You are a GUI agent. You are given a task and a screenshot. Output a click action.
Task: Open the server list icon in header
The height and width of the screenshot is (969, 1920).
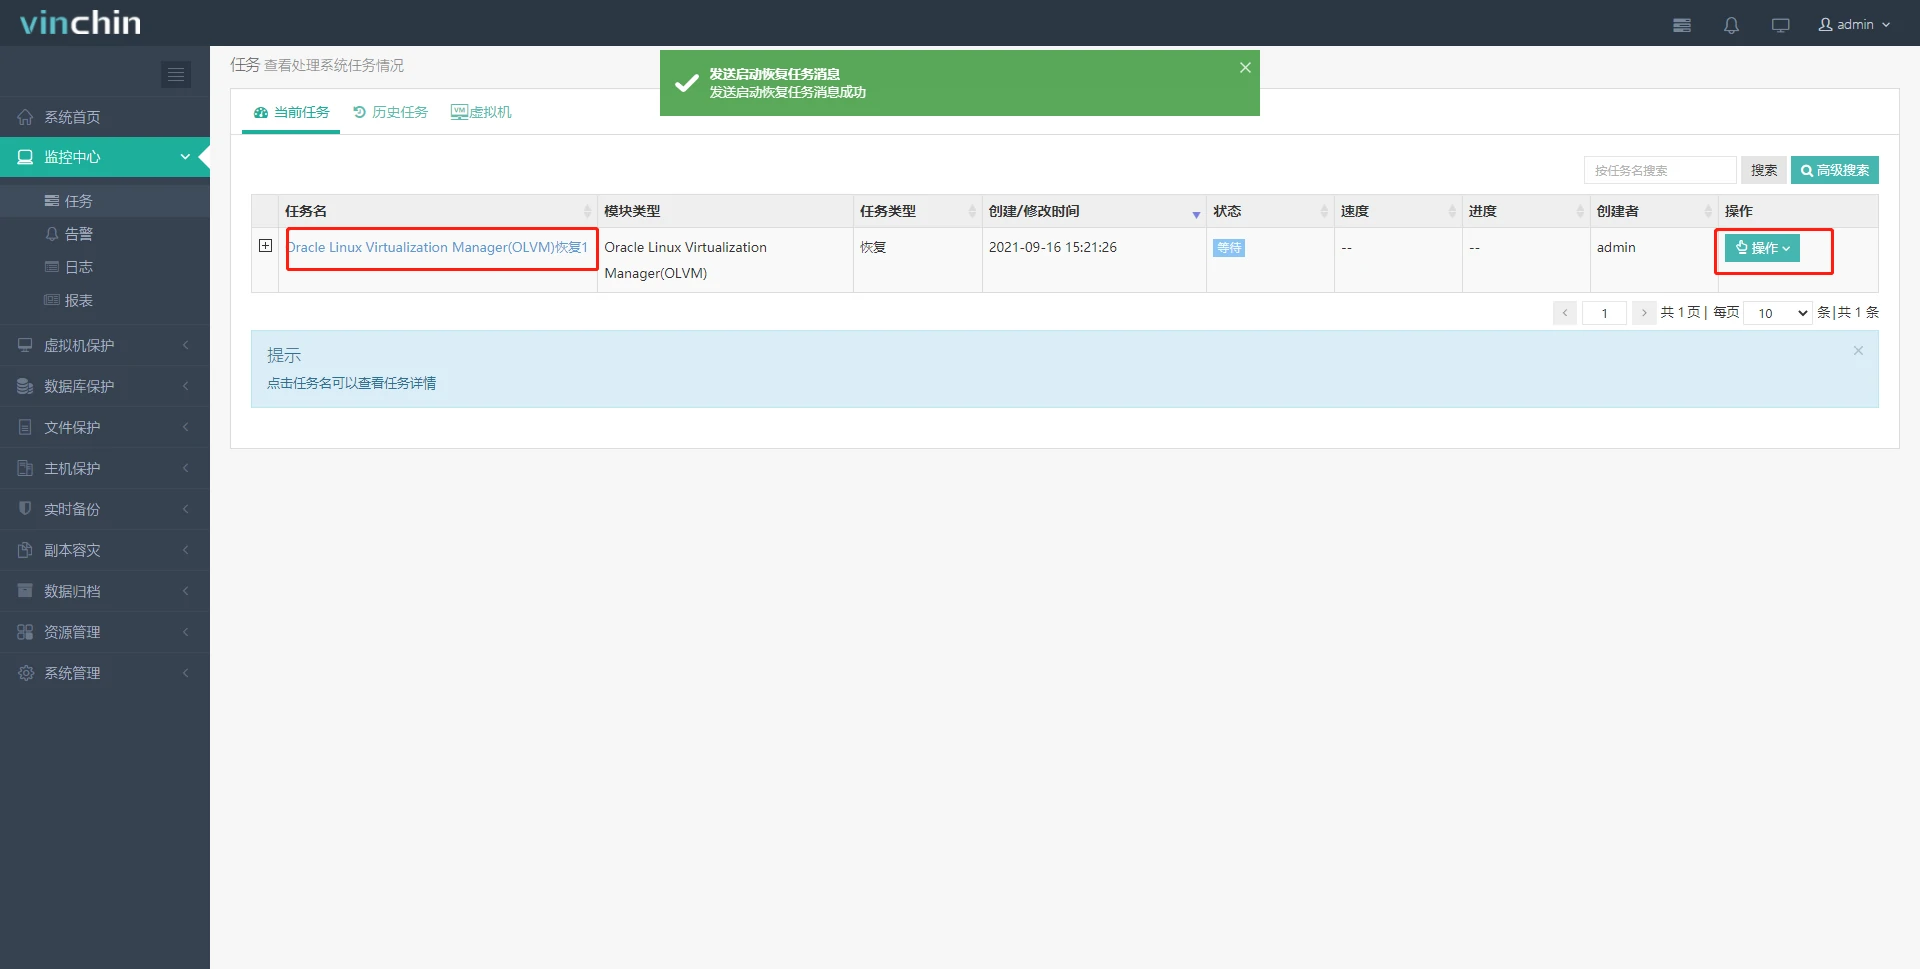point(1682,25)
